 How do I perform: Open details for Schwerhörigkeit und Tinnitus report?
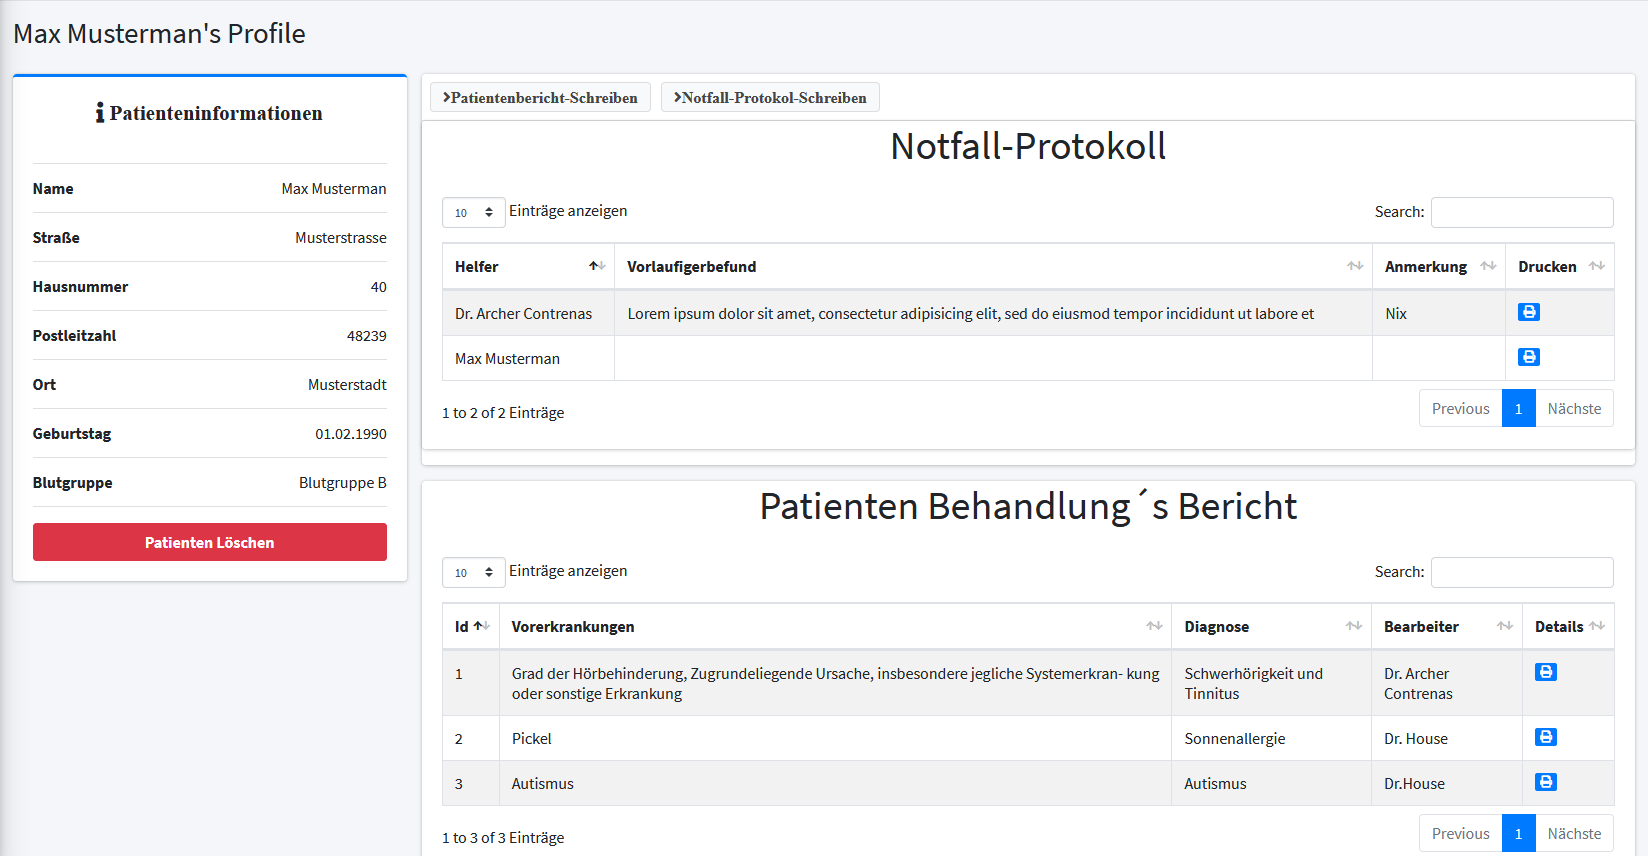pos(1545,672)
